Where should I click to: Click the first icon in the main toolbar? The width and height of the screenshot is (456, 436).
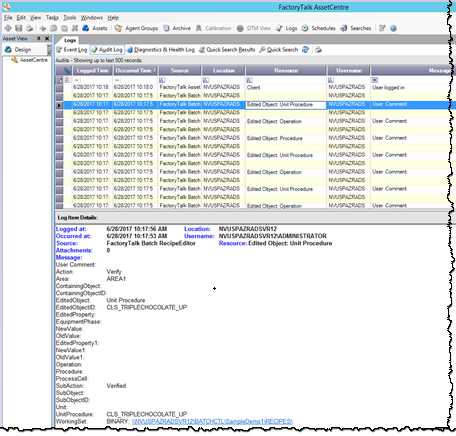pos(8,28)
